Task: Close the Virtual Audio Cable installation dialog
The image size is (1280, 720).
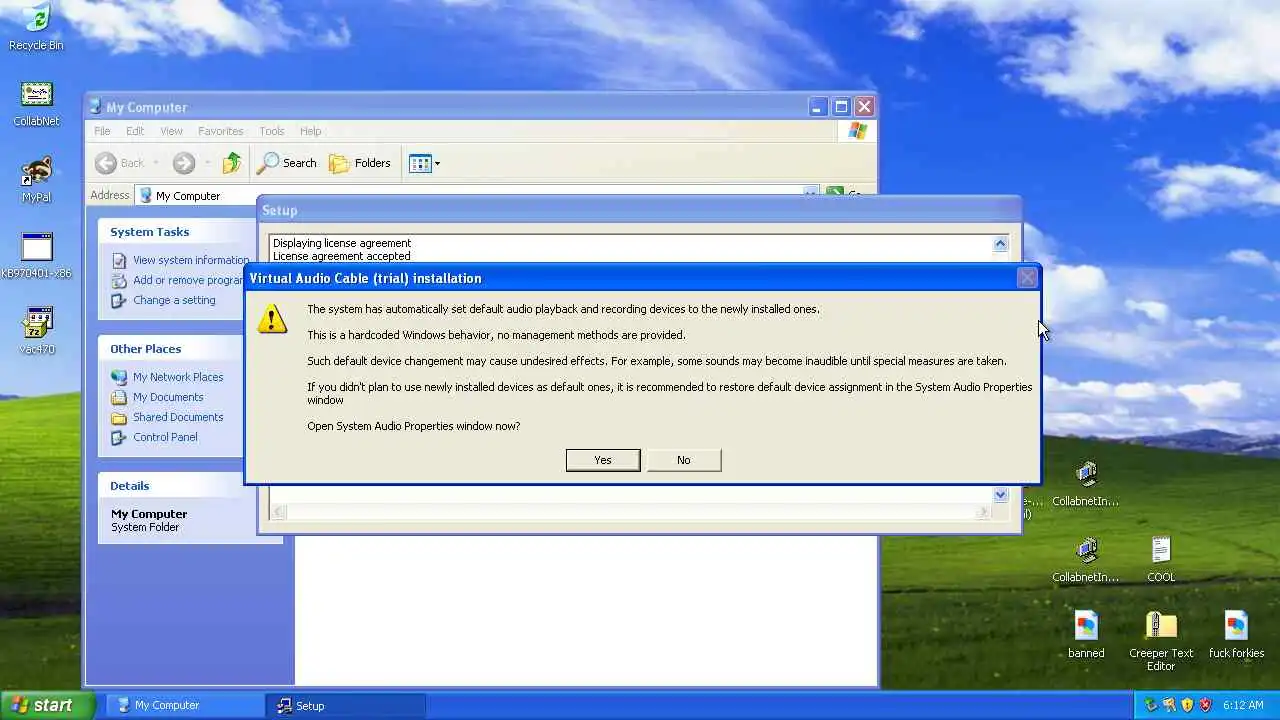Action: 1027,278
